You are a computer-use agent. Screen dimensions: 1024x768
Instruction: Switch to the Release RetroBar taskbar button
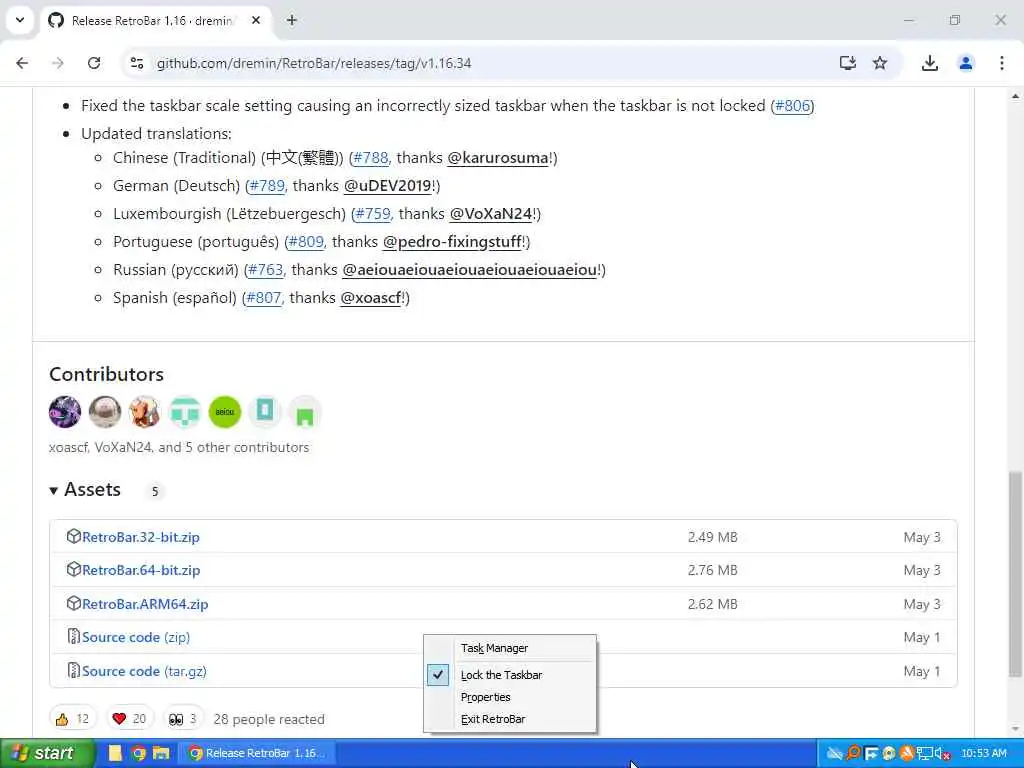pyautogui.click(x=257, y=754)
